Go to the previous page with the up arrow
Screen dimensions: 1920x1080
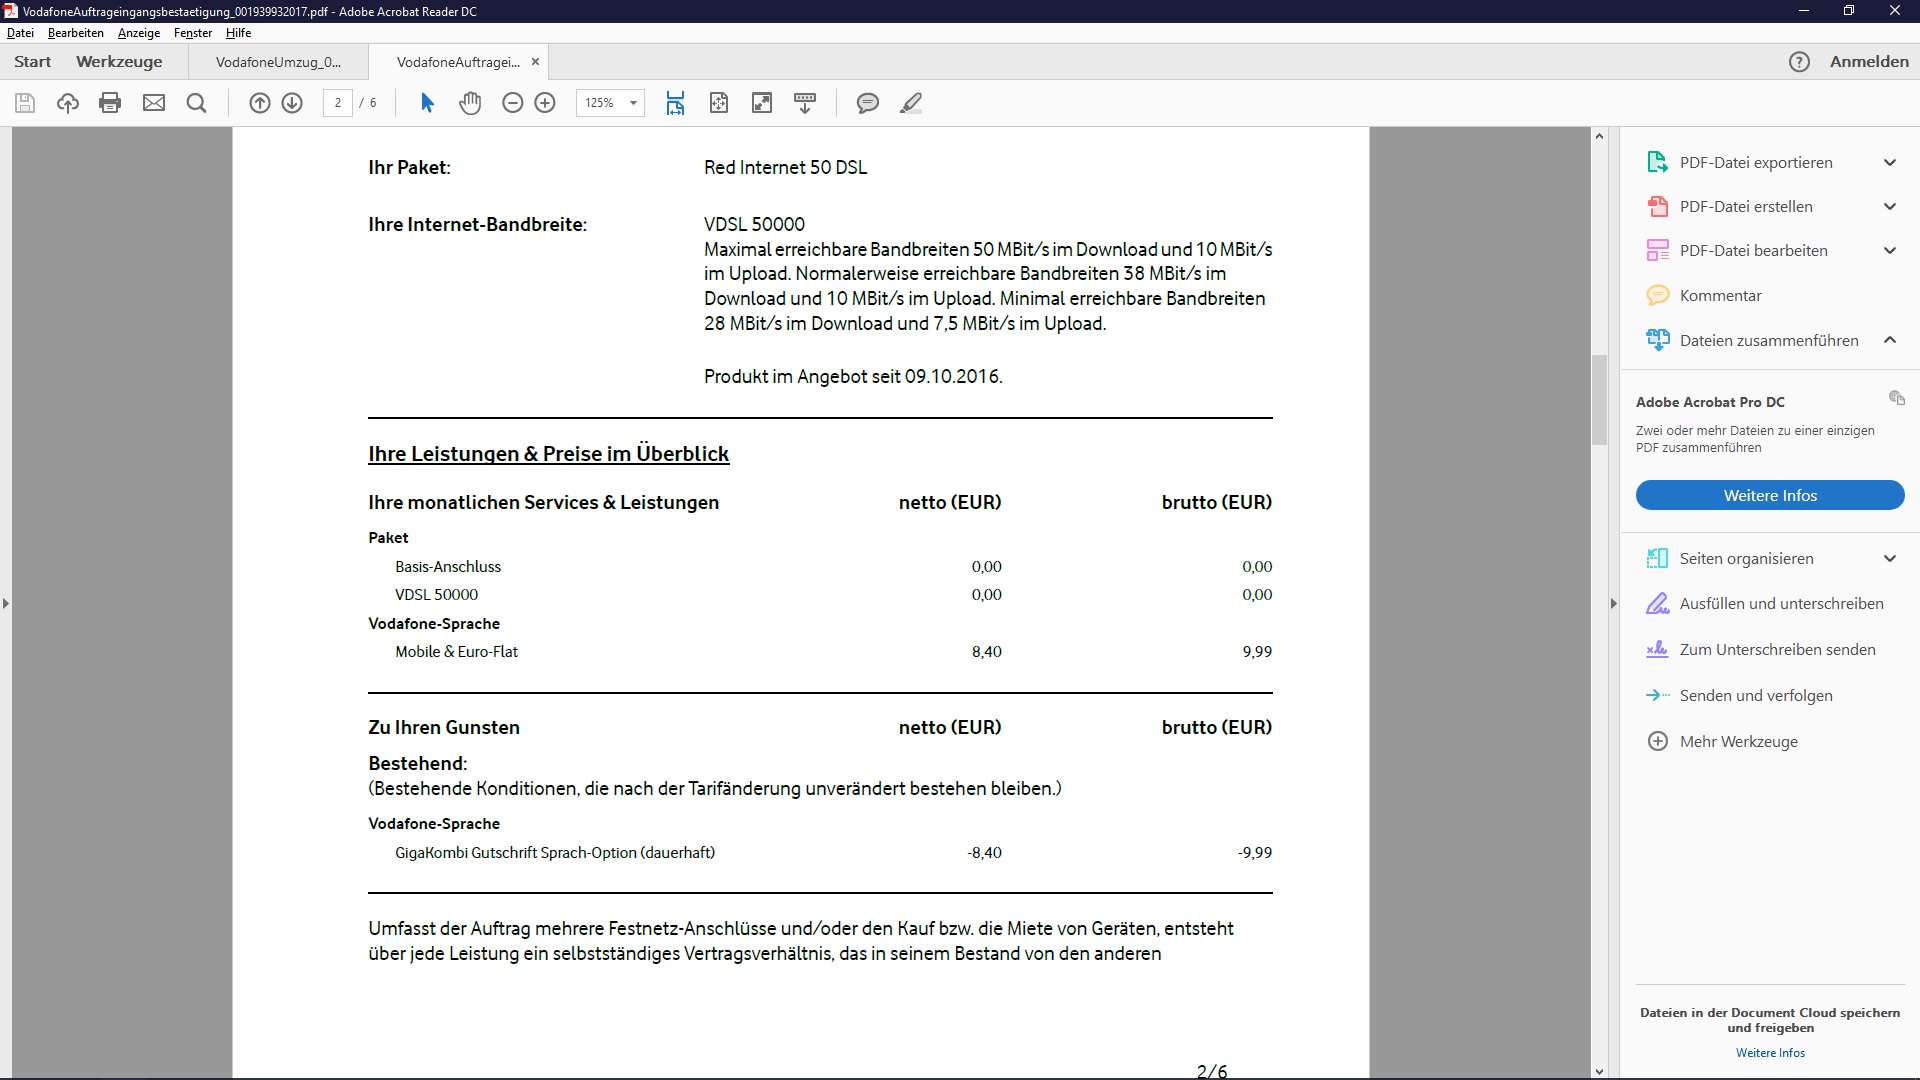[259, 103]
